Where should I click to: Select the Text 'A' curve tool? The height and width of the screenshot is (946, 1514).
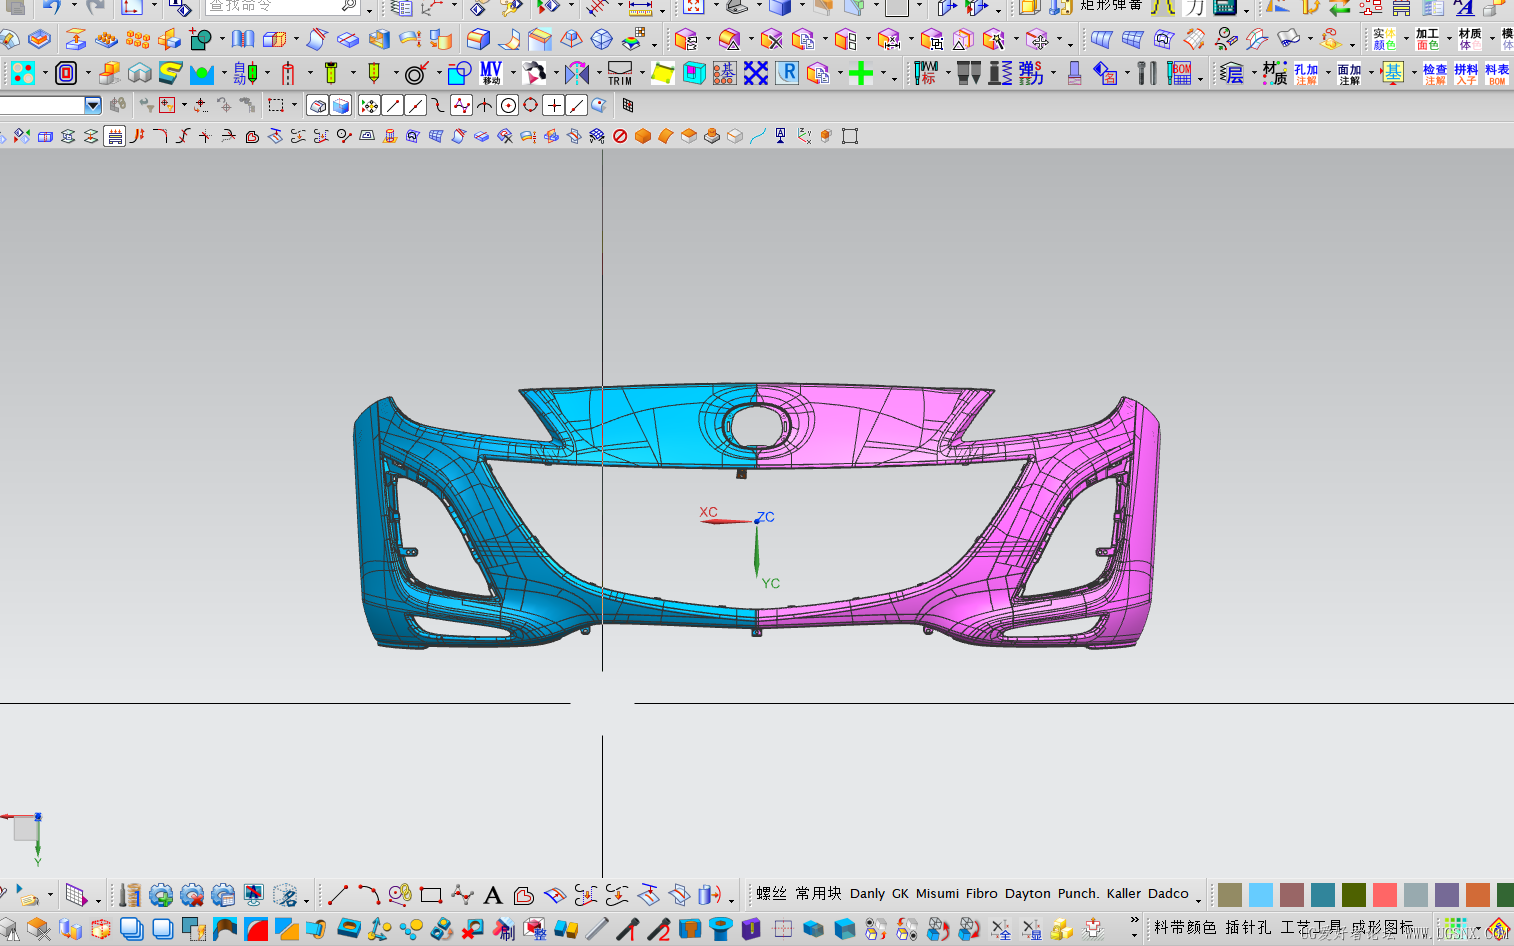pyautogui.click(x=493, y=895)
